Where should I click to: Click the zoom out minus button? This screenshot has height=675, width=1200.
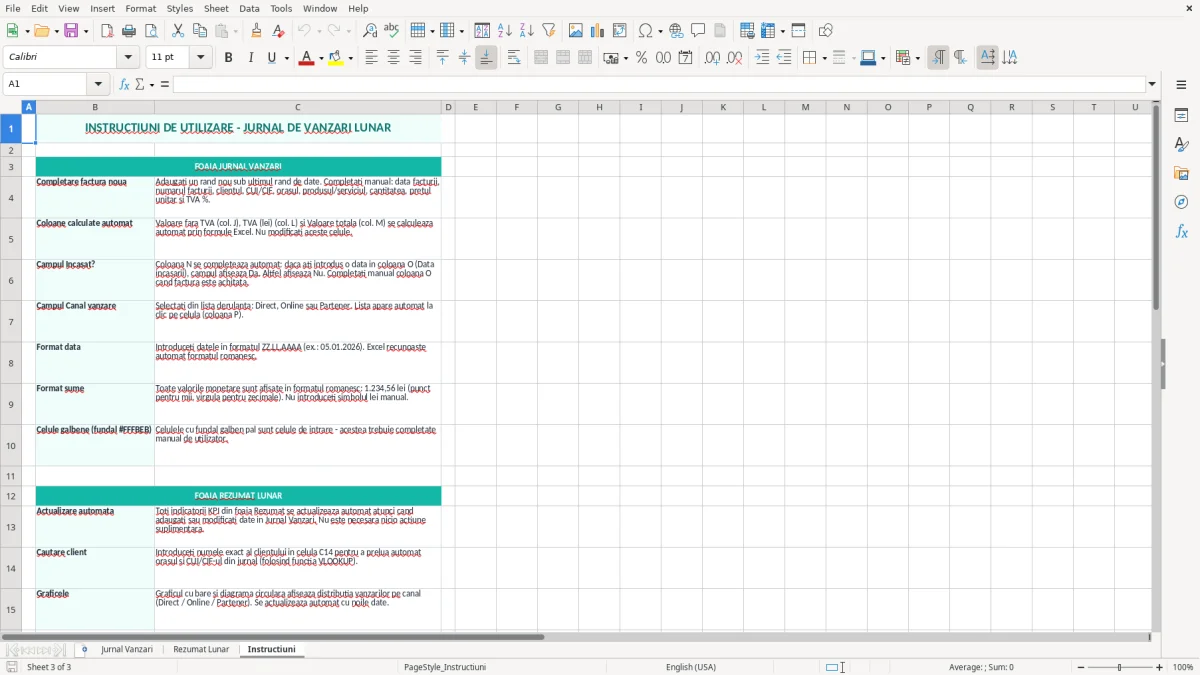click(1081, 667)
